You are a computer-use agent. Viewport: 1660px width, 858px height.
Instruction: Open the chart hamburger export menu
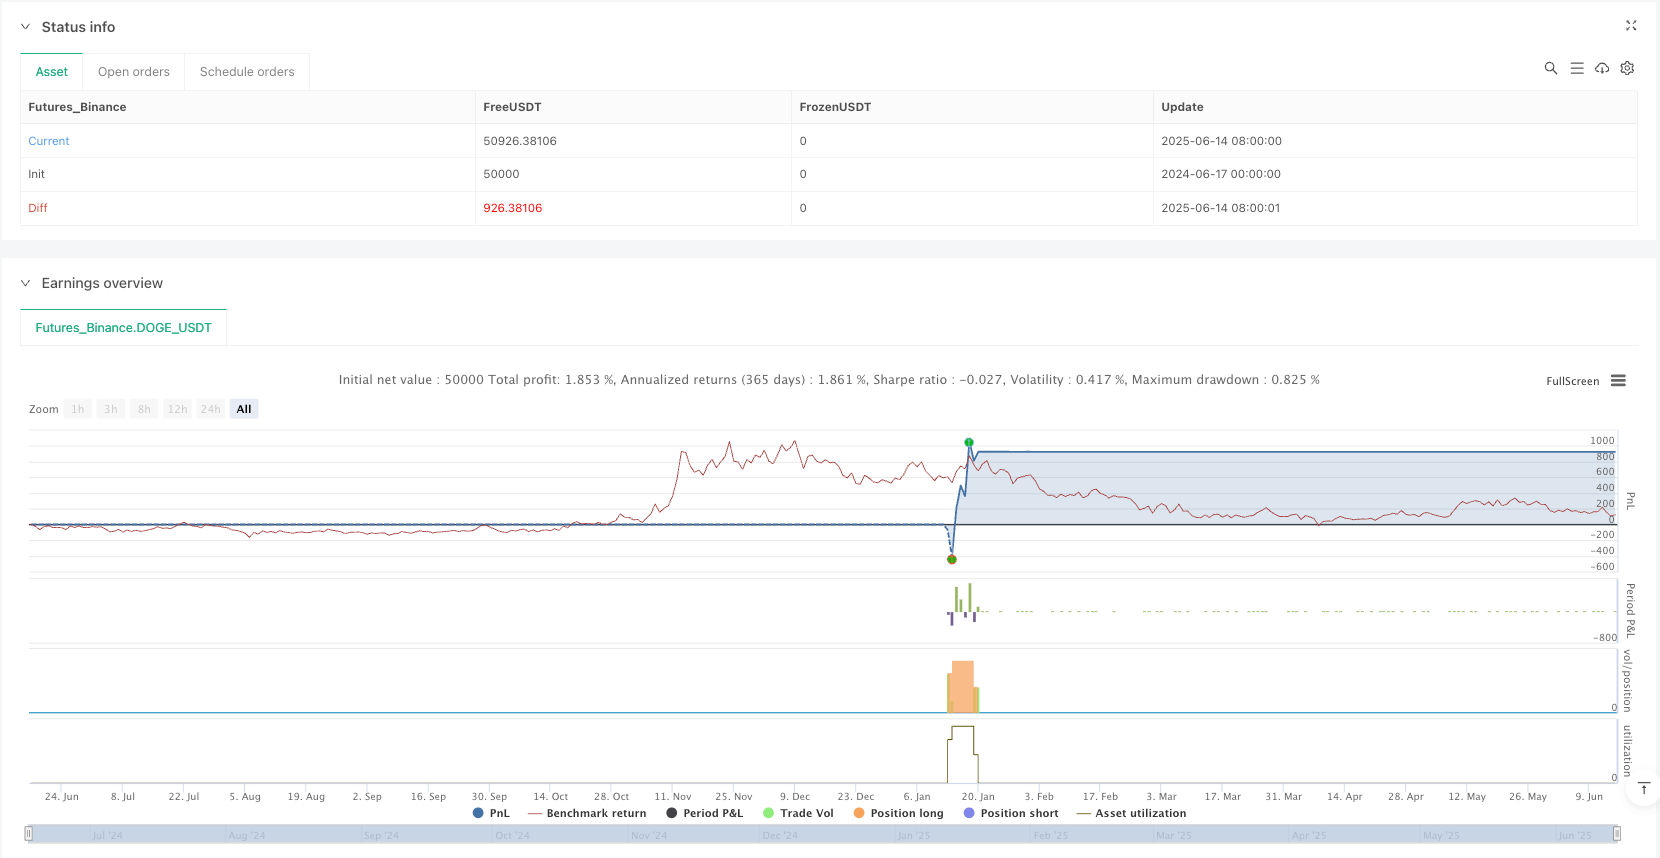click(x=1618, y=381)
